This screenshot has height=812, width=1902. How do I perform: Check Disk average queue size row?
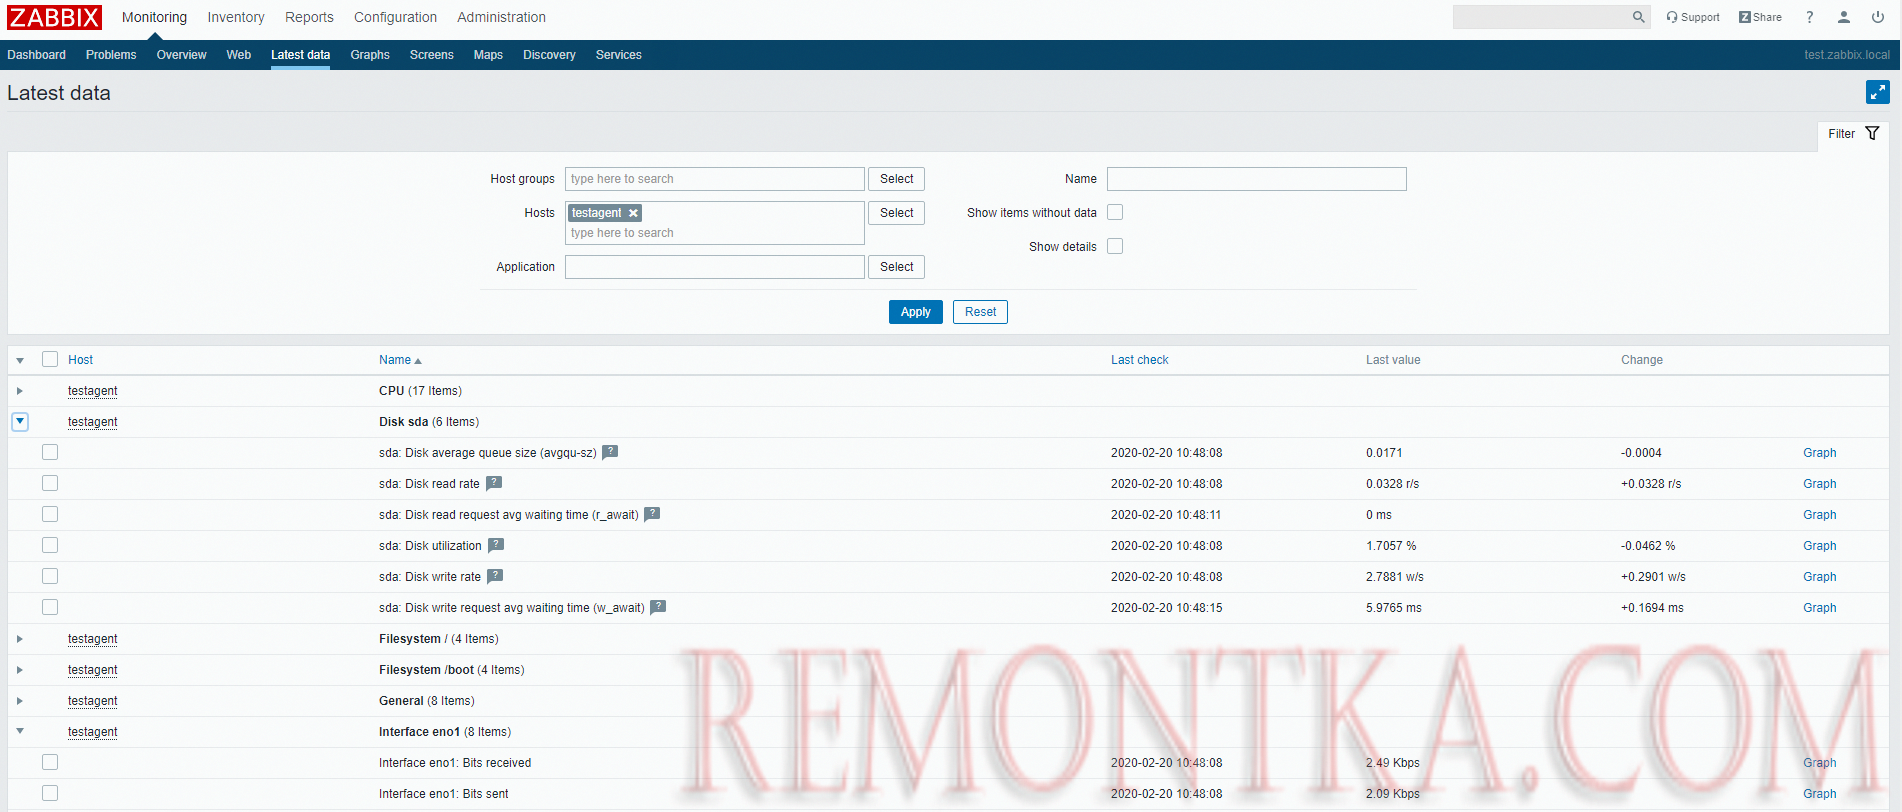[50, 452]
